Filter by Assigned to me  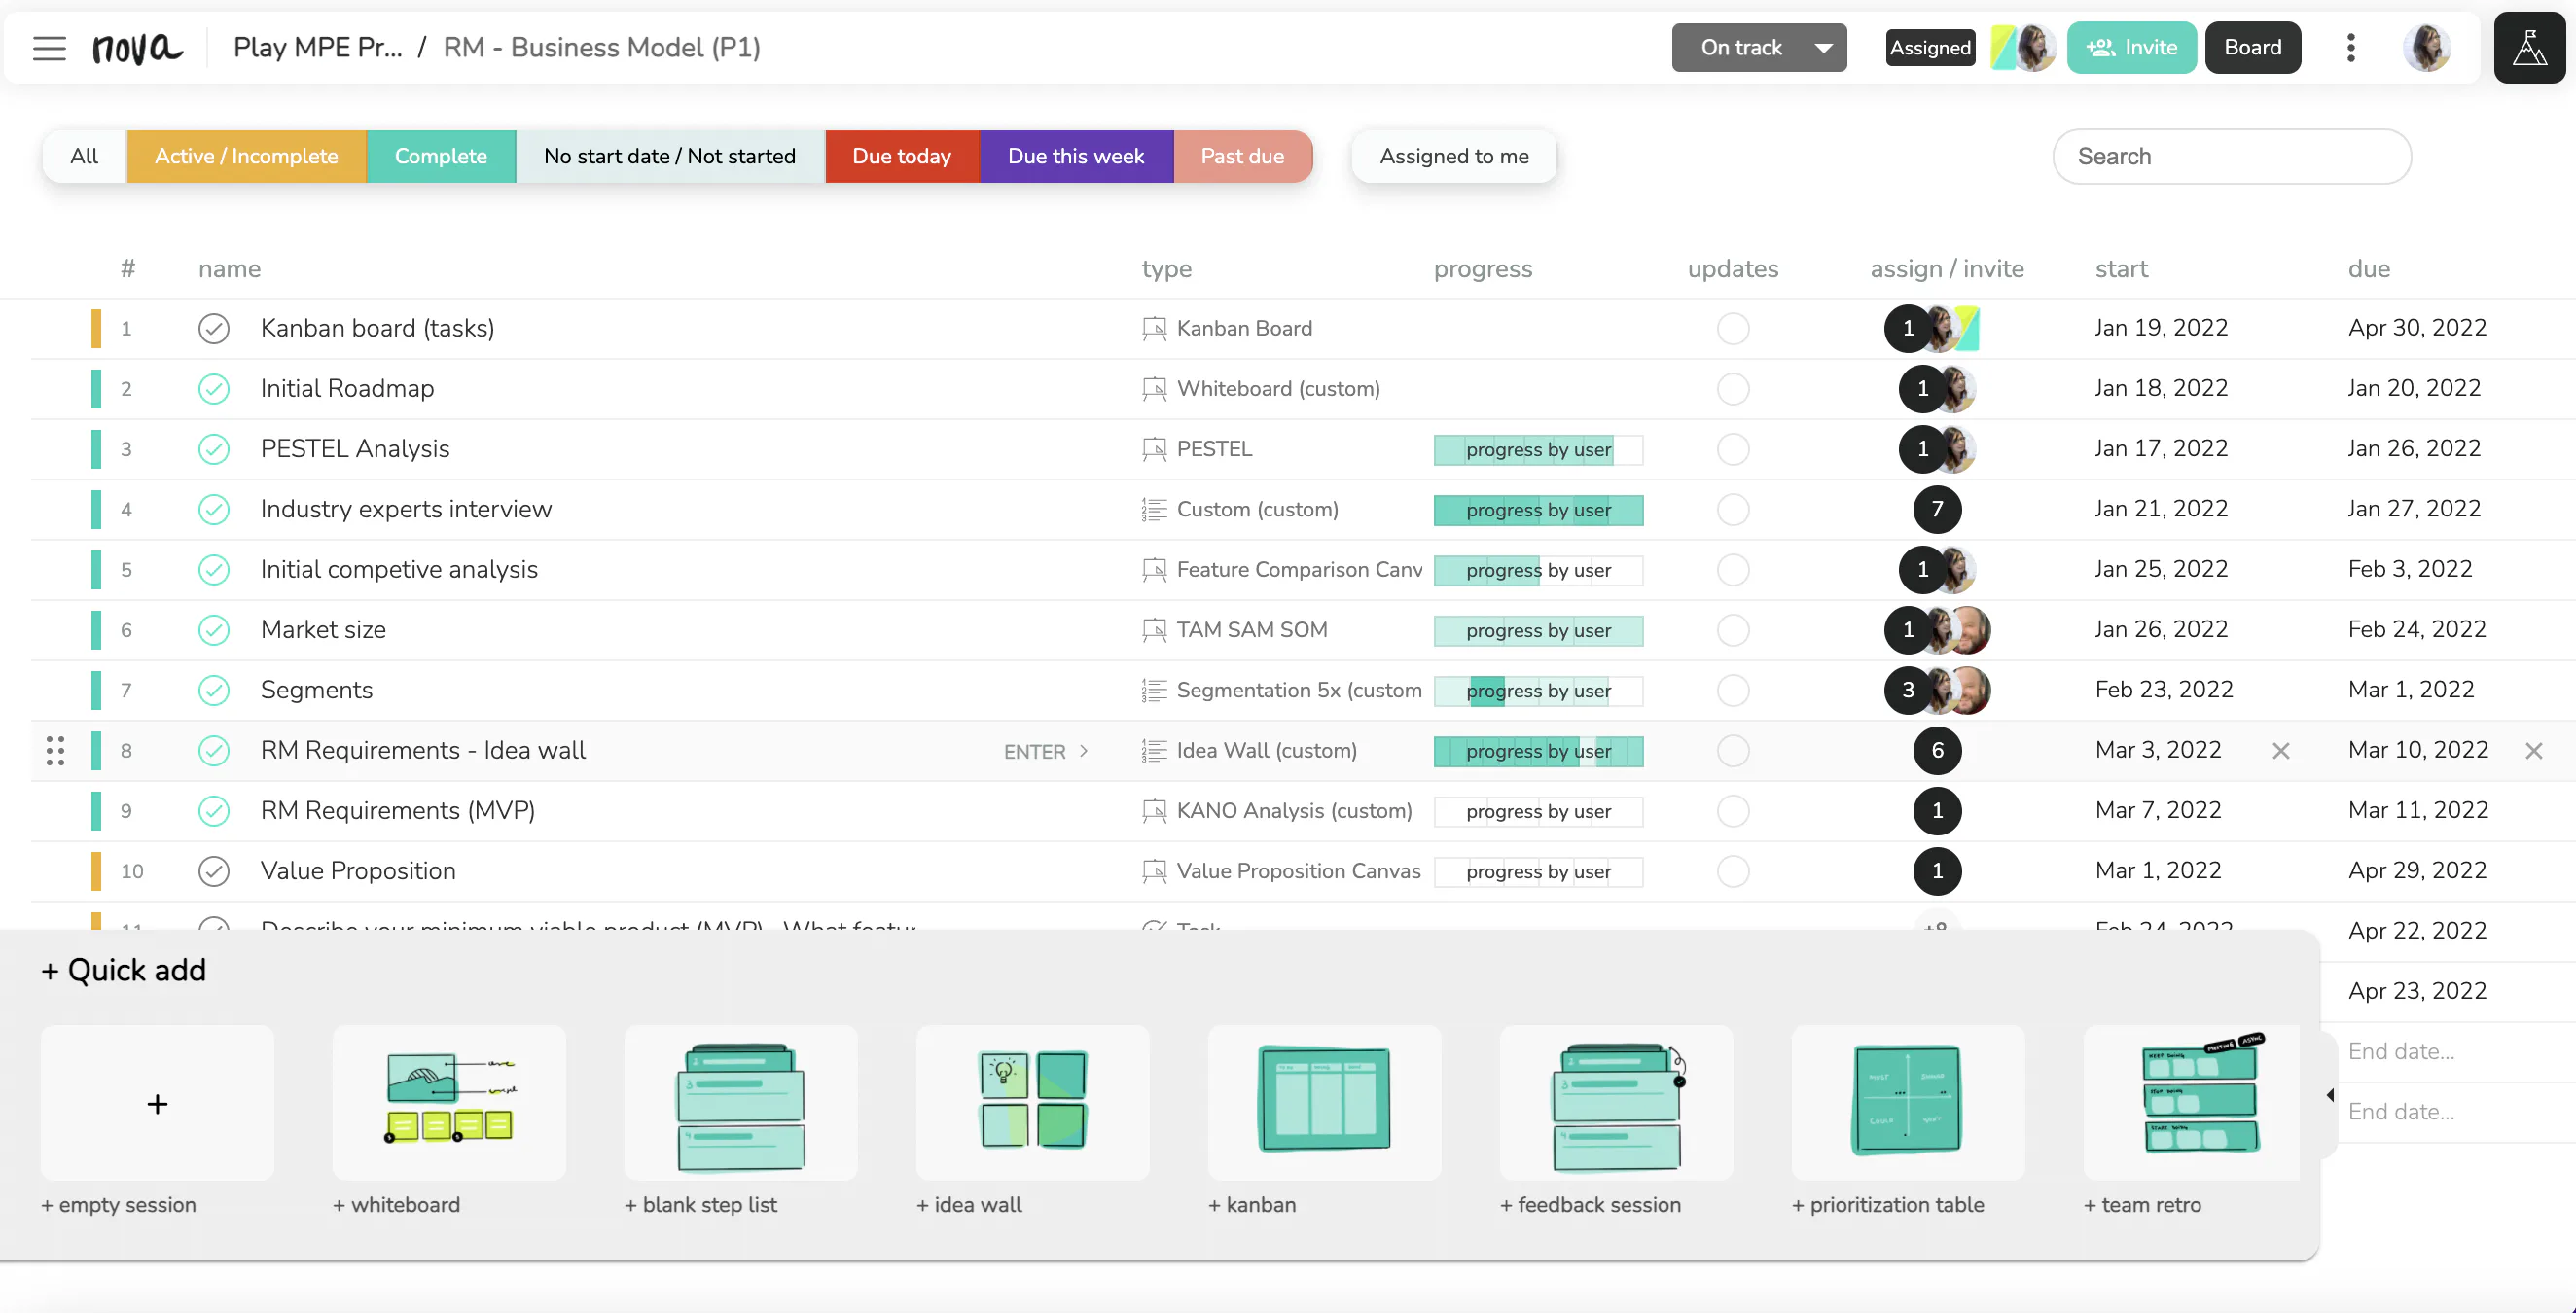click(1454, 156)
